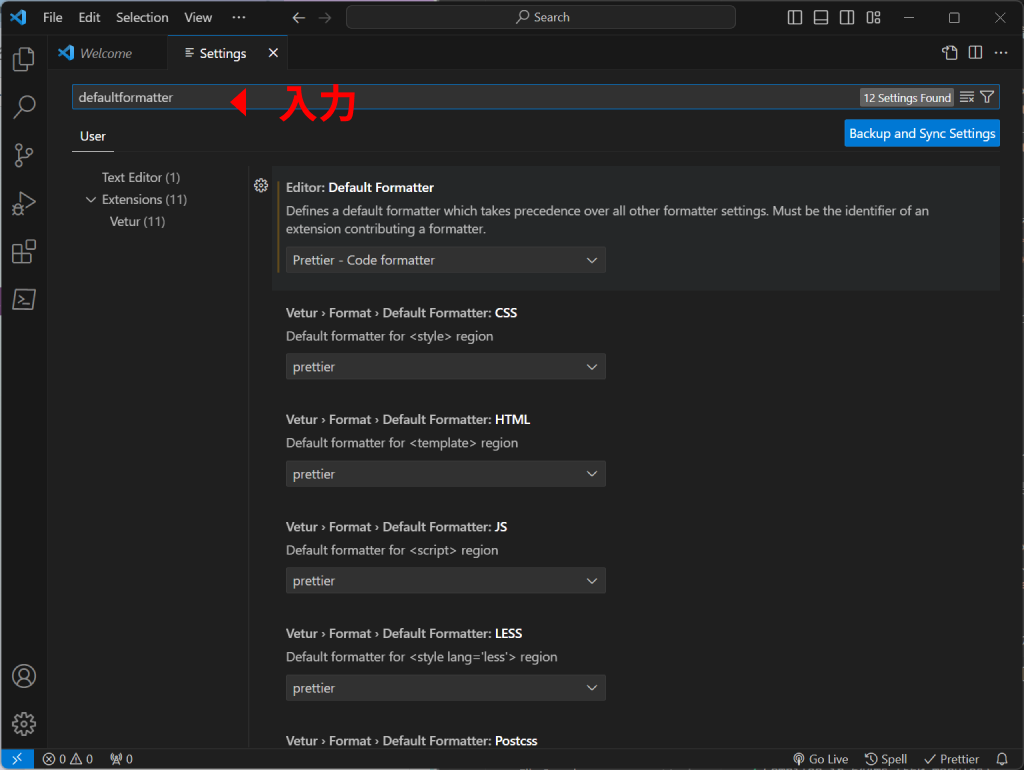Click Vetur Default Formatter: JS heading
Viewport: 1024px width, 770px height.
tap(396, 526)
